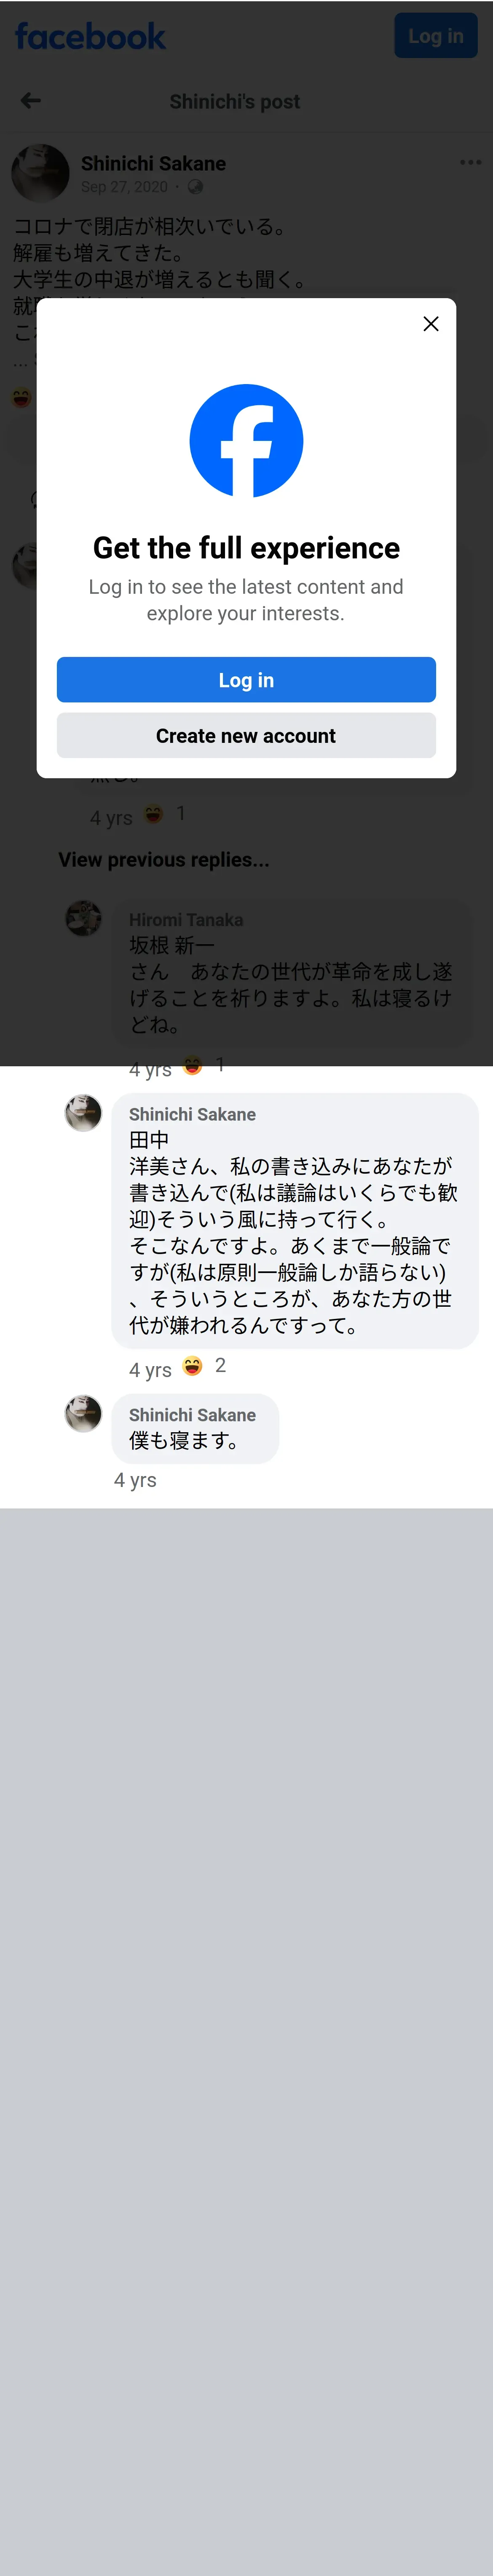Open post options three-dot menu
The width and height of the screenshot is (493, 2576).
470,163
